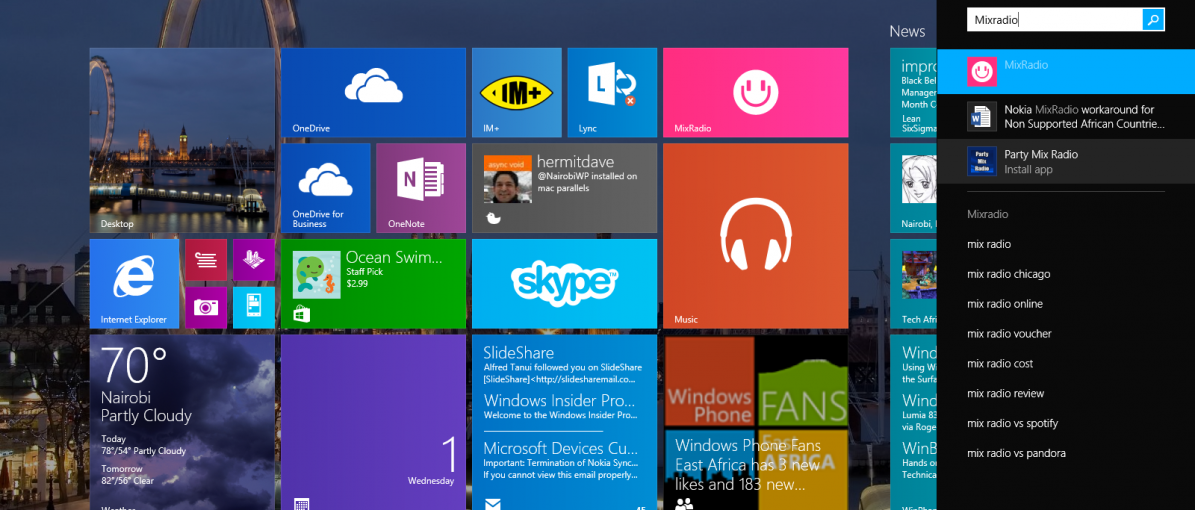Open the Music headphones tile
Screen dimensions: 1195x510
click(755, 236)
